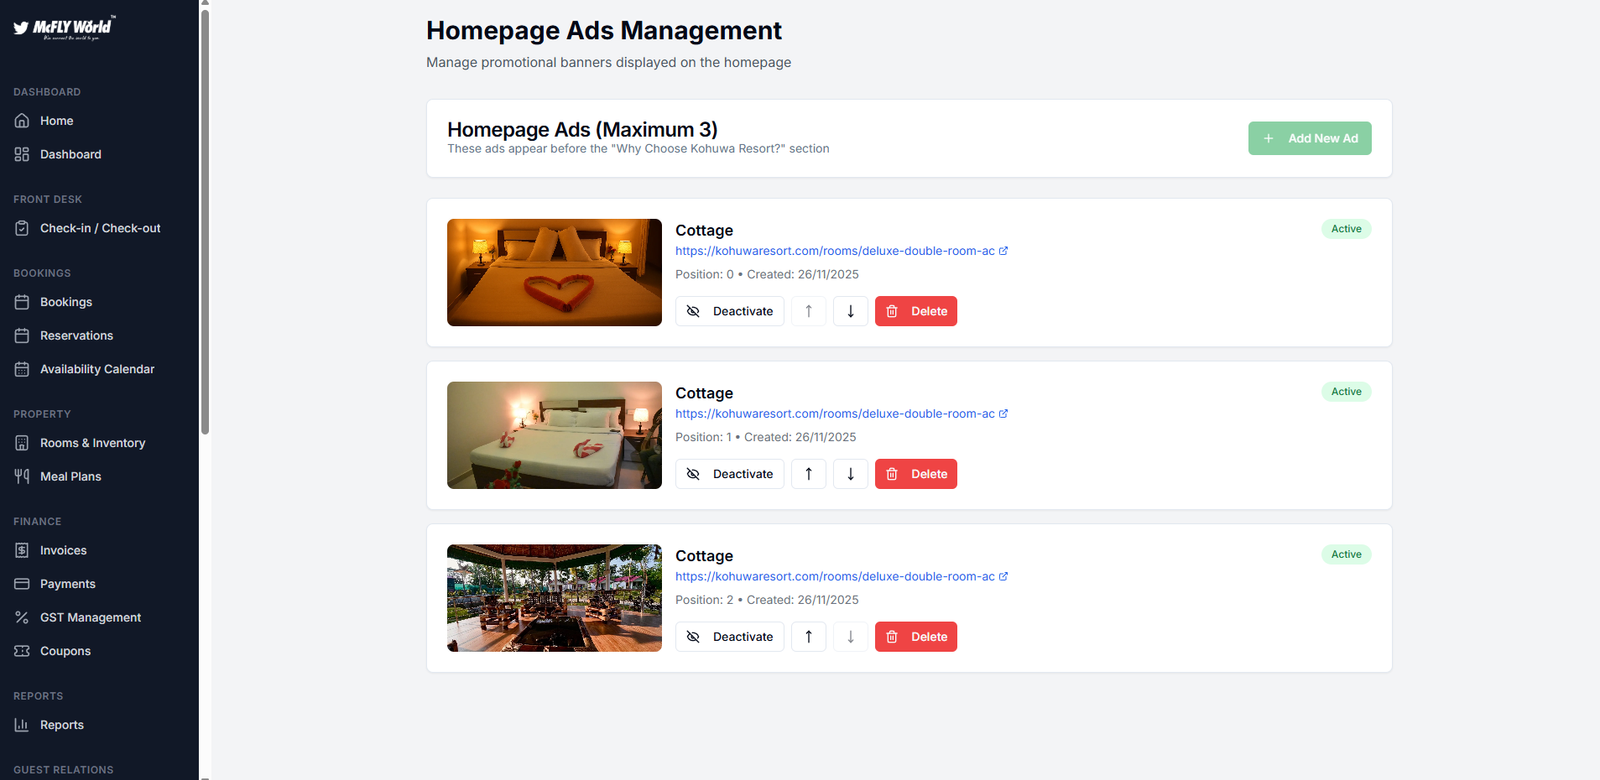The image size is (1600, 780).
Task: Click the Coupons ticket icon
Action: click(22, 651)
